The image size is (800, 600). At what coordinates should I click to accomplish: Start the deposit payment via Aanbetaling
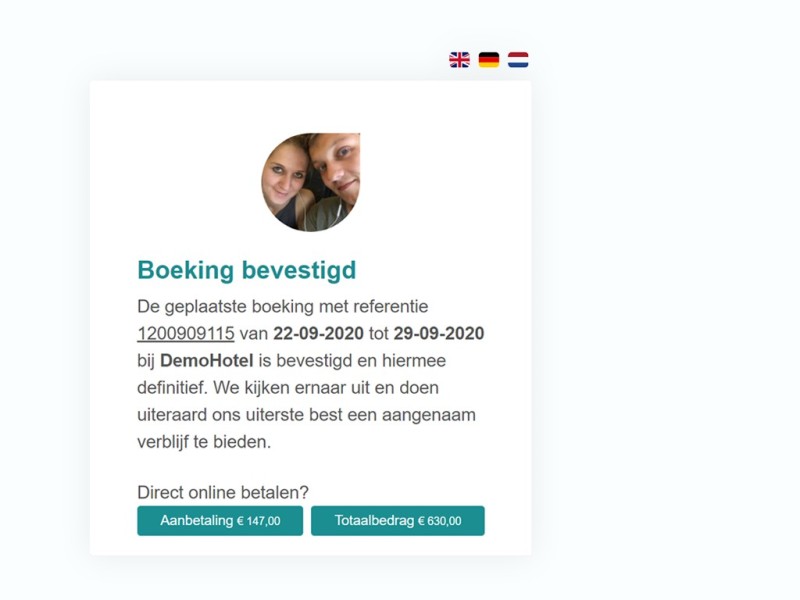[x=222, y=520]
